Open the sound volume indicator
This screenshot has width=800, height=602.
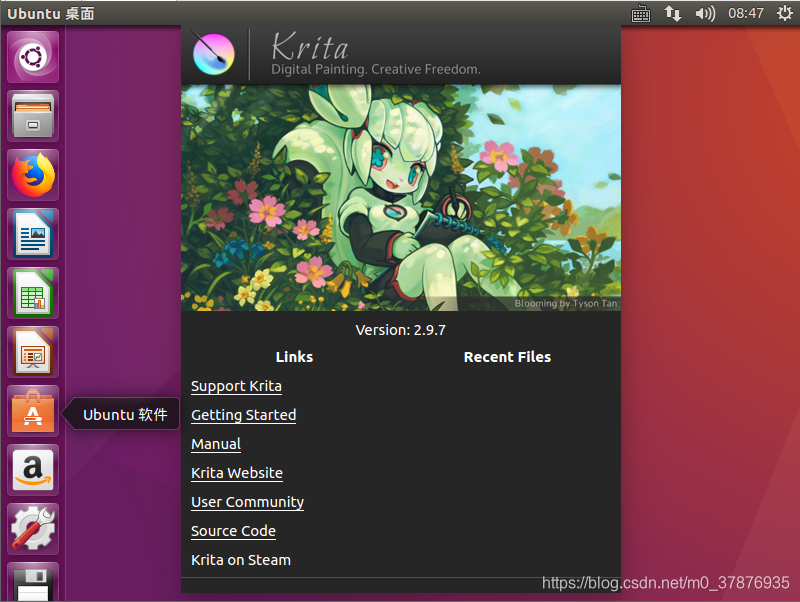coord(705,13)
